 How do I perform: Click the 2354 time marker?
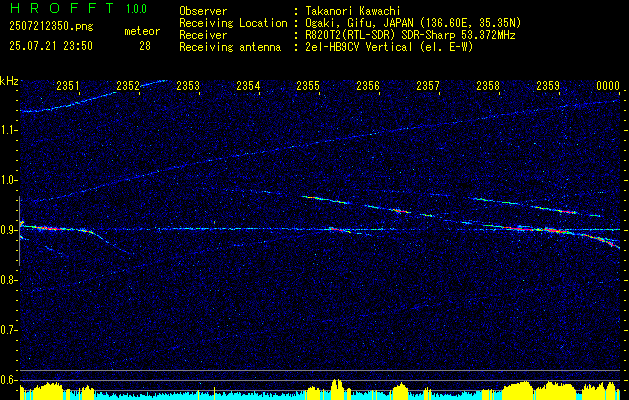[248, 85]
